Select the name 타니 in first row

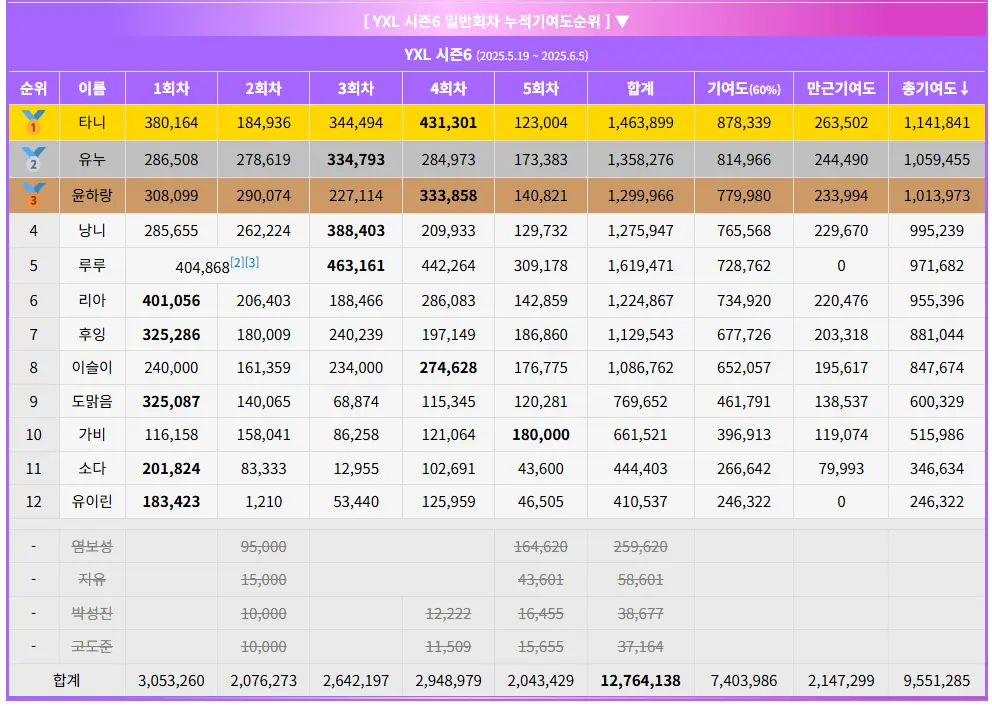[x=92, y=122]
